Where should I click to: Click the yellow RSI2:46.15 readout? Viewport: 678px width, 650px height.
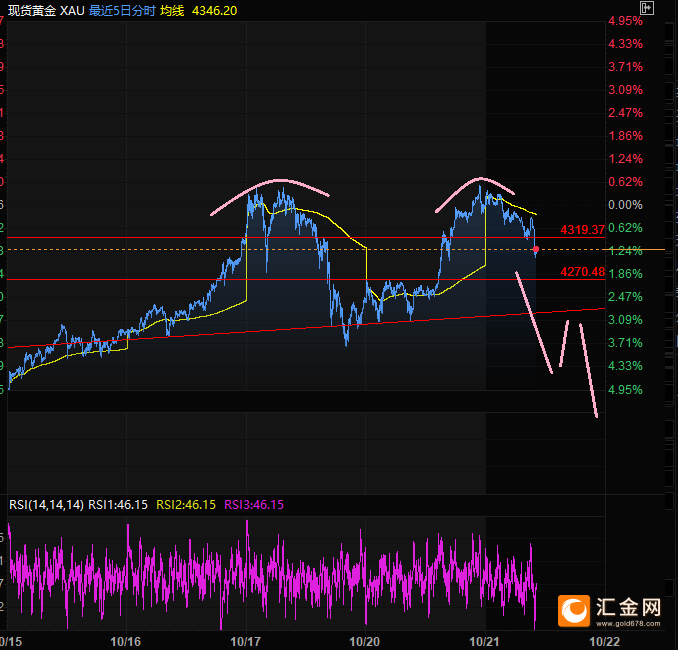186,505
